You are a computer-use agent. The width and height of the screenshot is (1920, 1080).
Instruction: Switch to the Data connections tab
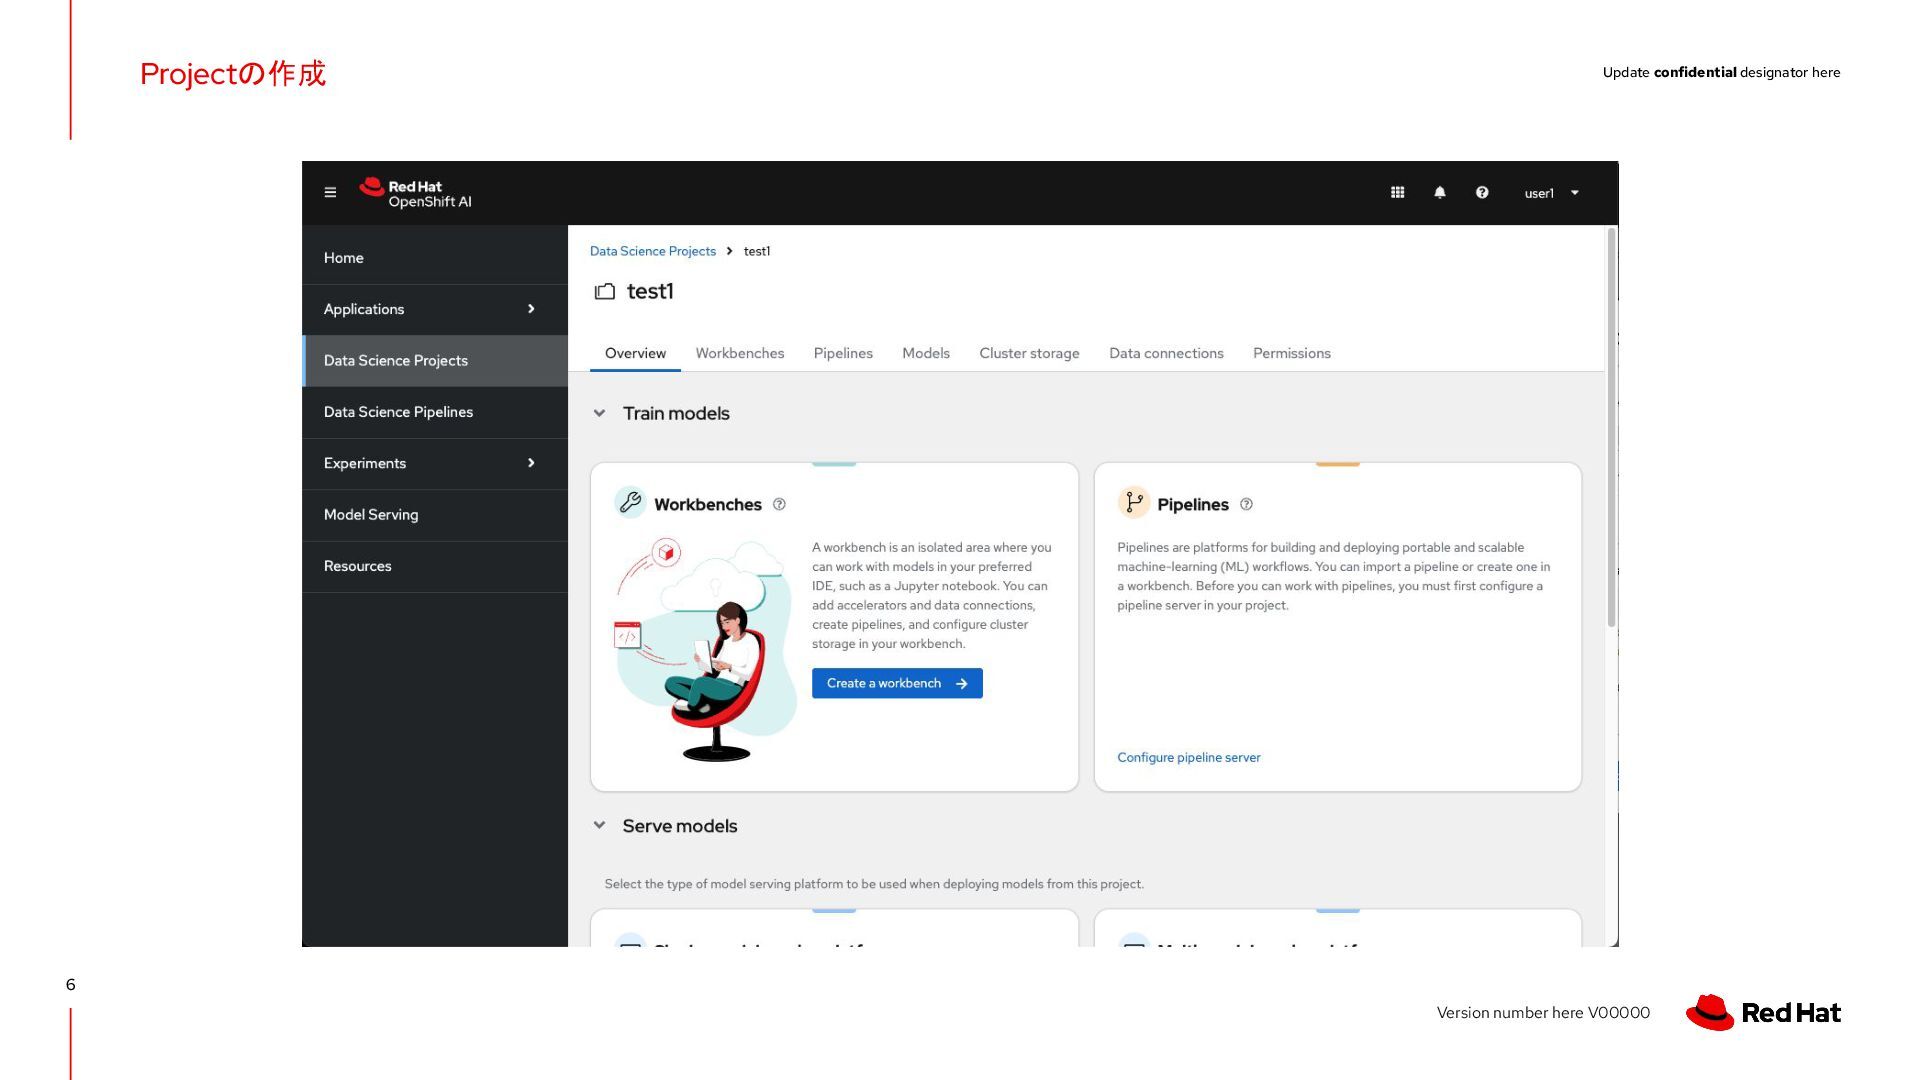pyautogui.click(x=1166, y=354)
